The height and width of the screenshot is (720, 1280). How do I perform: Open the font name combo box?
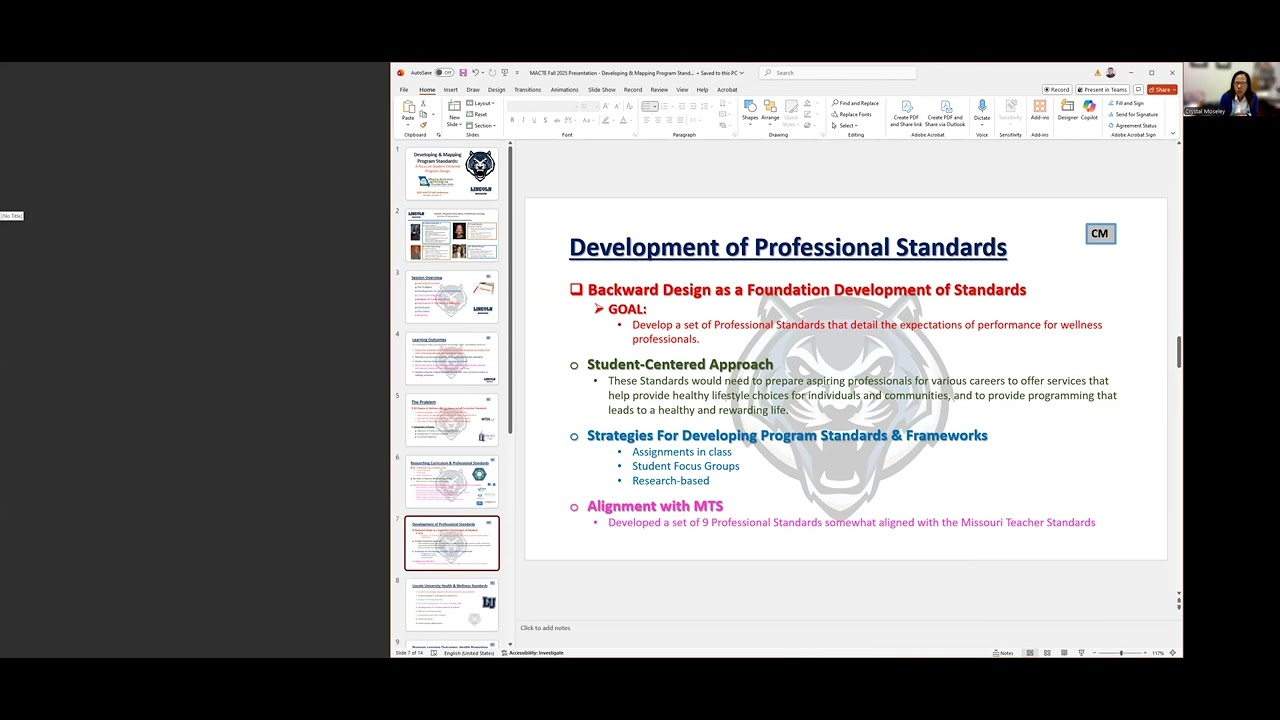point(545,106)
